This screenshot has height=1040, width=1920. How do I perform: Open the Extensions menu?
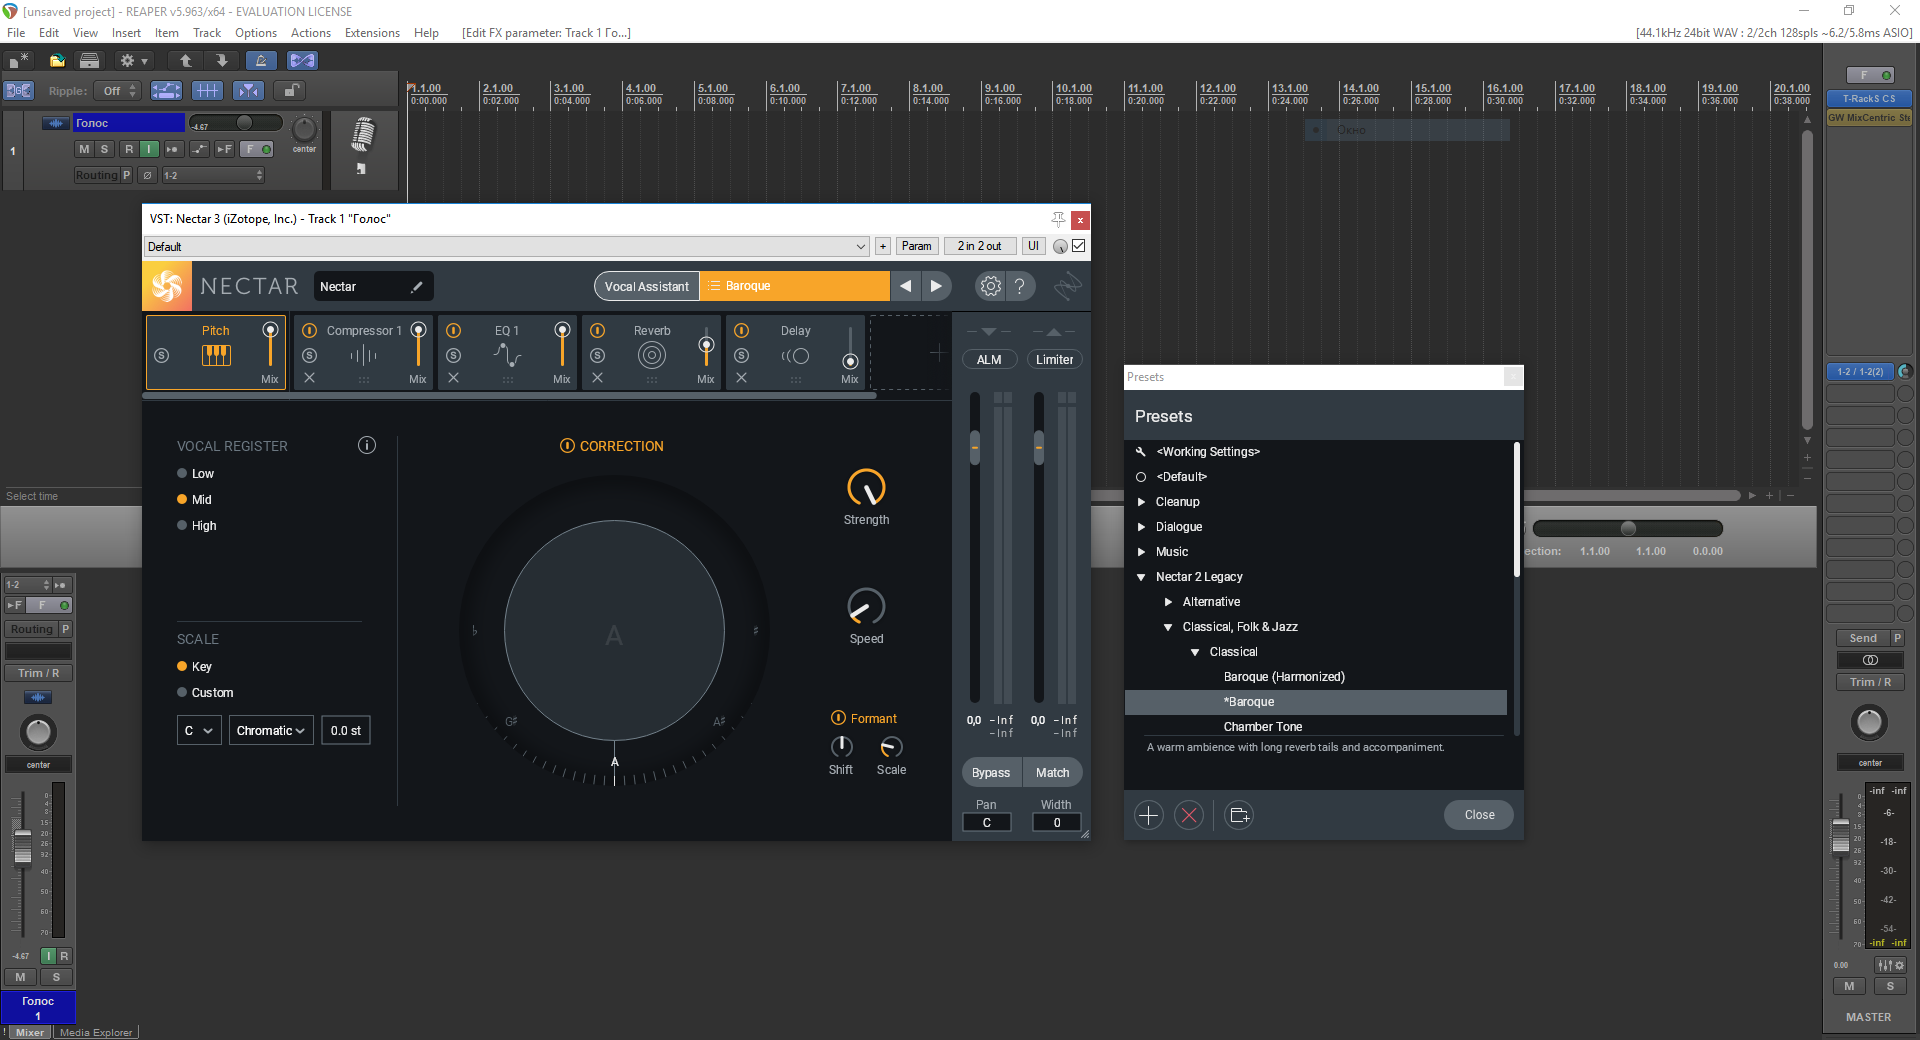click(372, 33)
